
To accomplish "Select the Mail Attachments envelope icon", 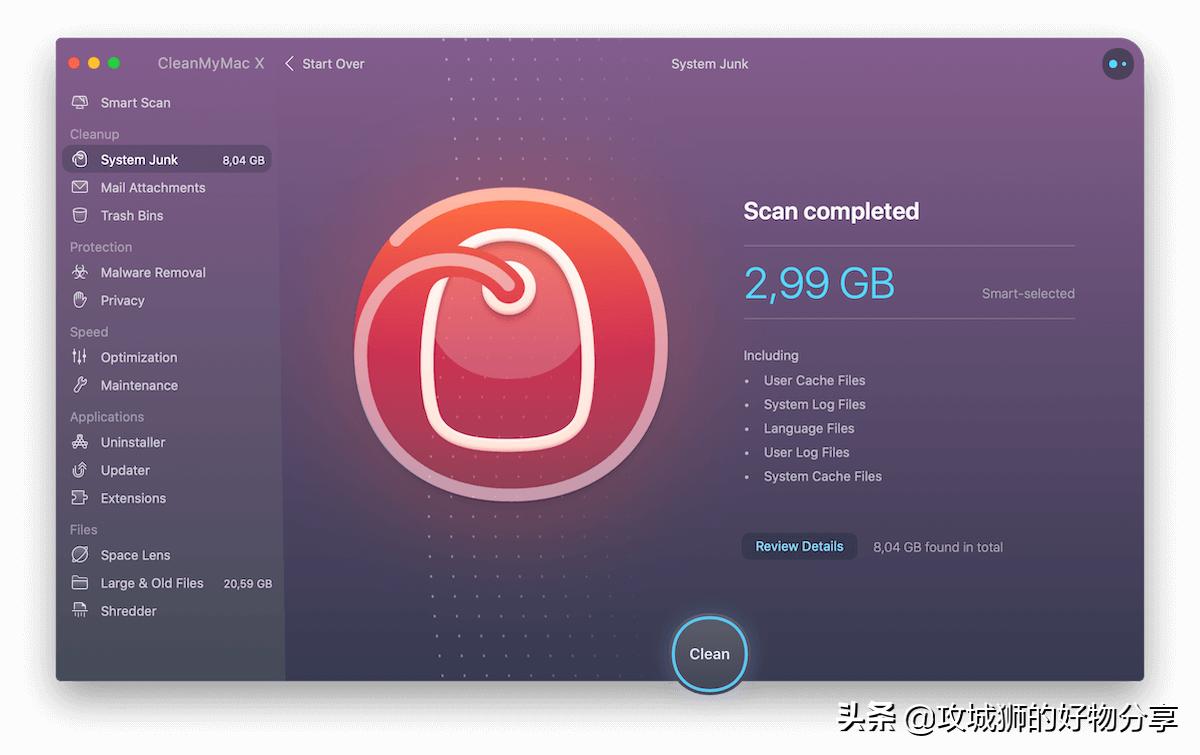I will (x=80, y=188).
